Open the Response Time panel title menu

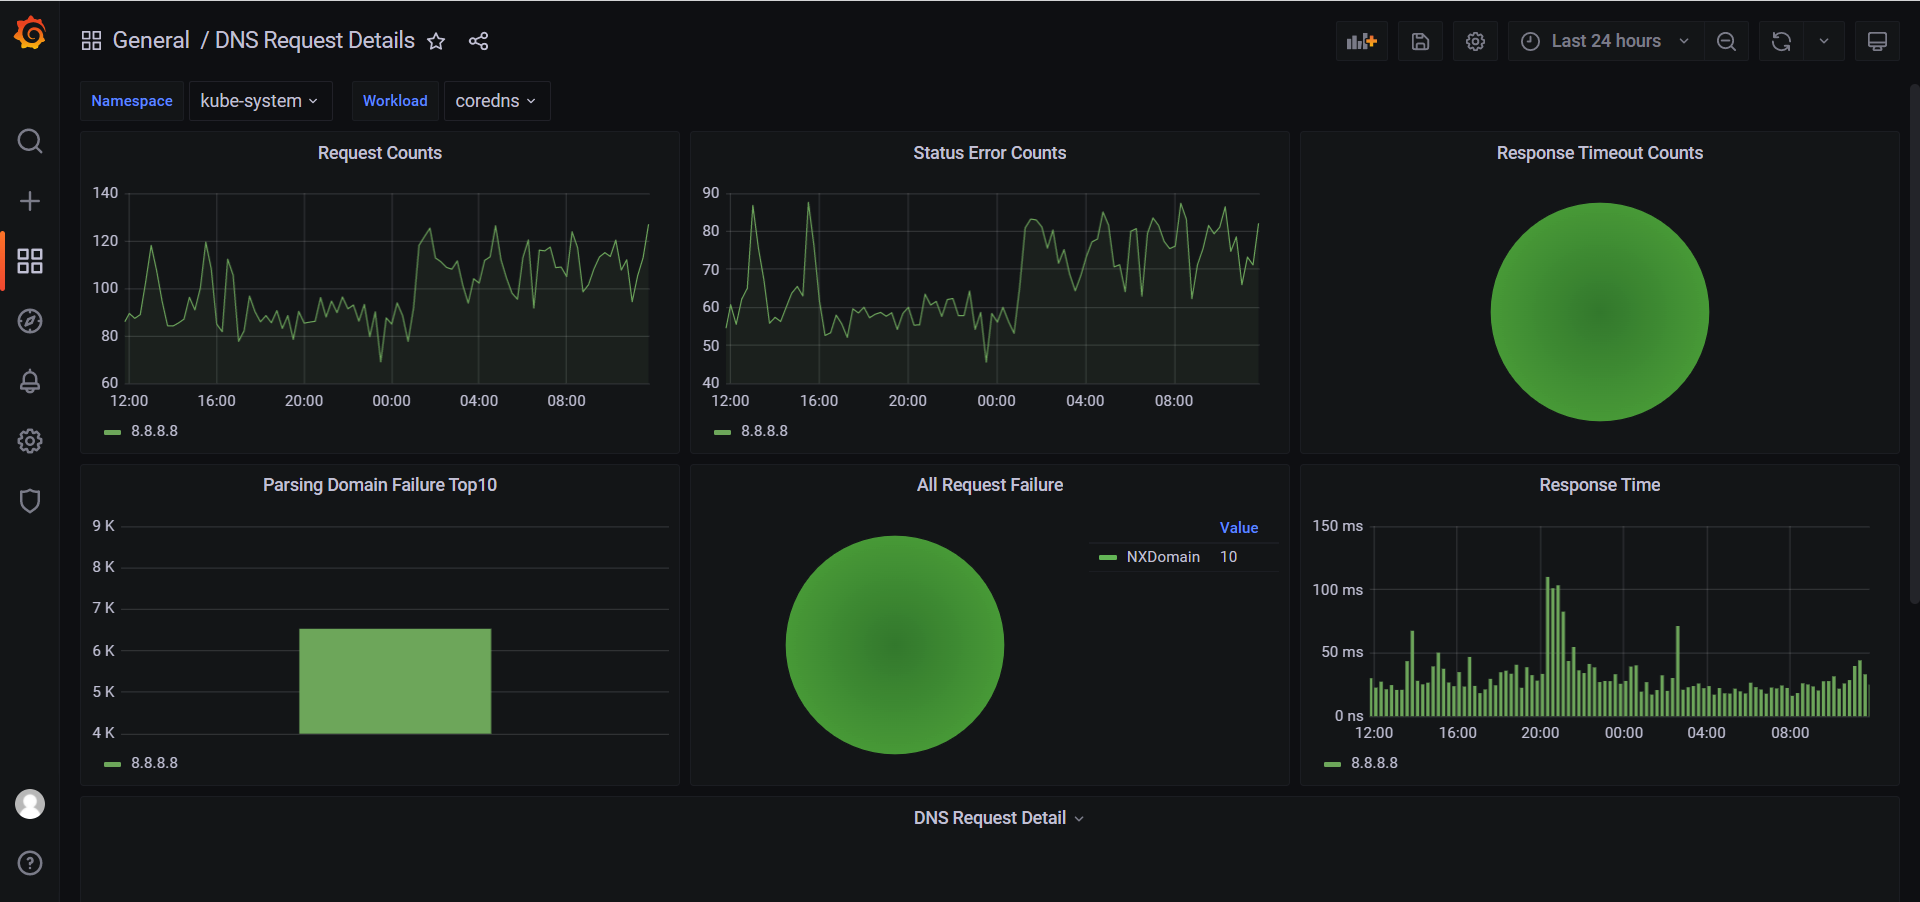tap(1598, 485)
